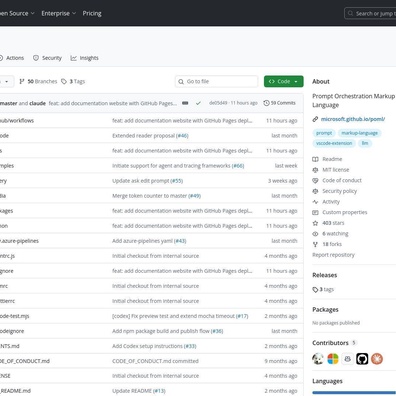The image size is (396, 396).
Task: Open commit hash de05d49
Action: (x=218, y=103)
